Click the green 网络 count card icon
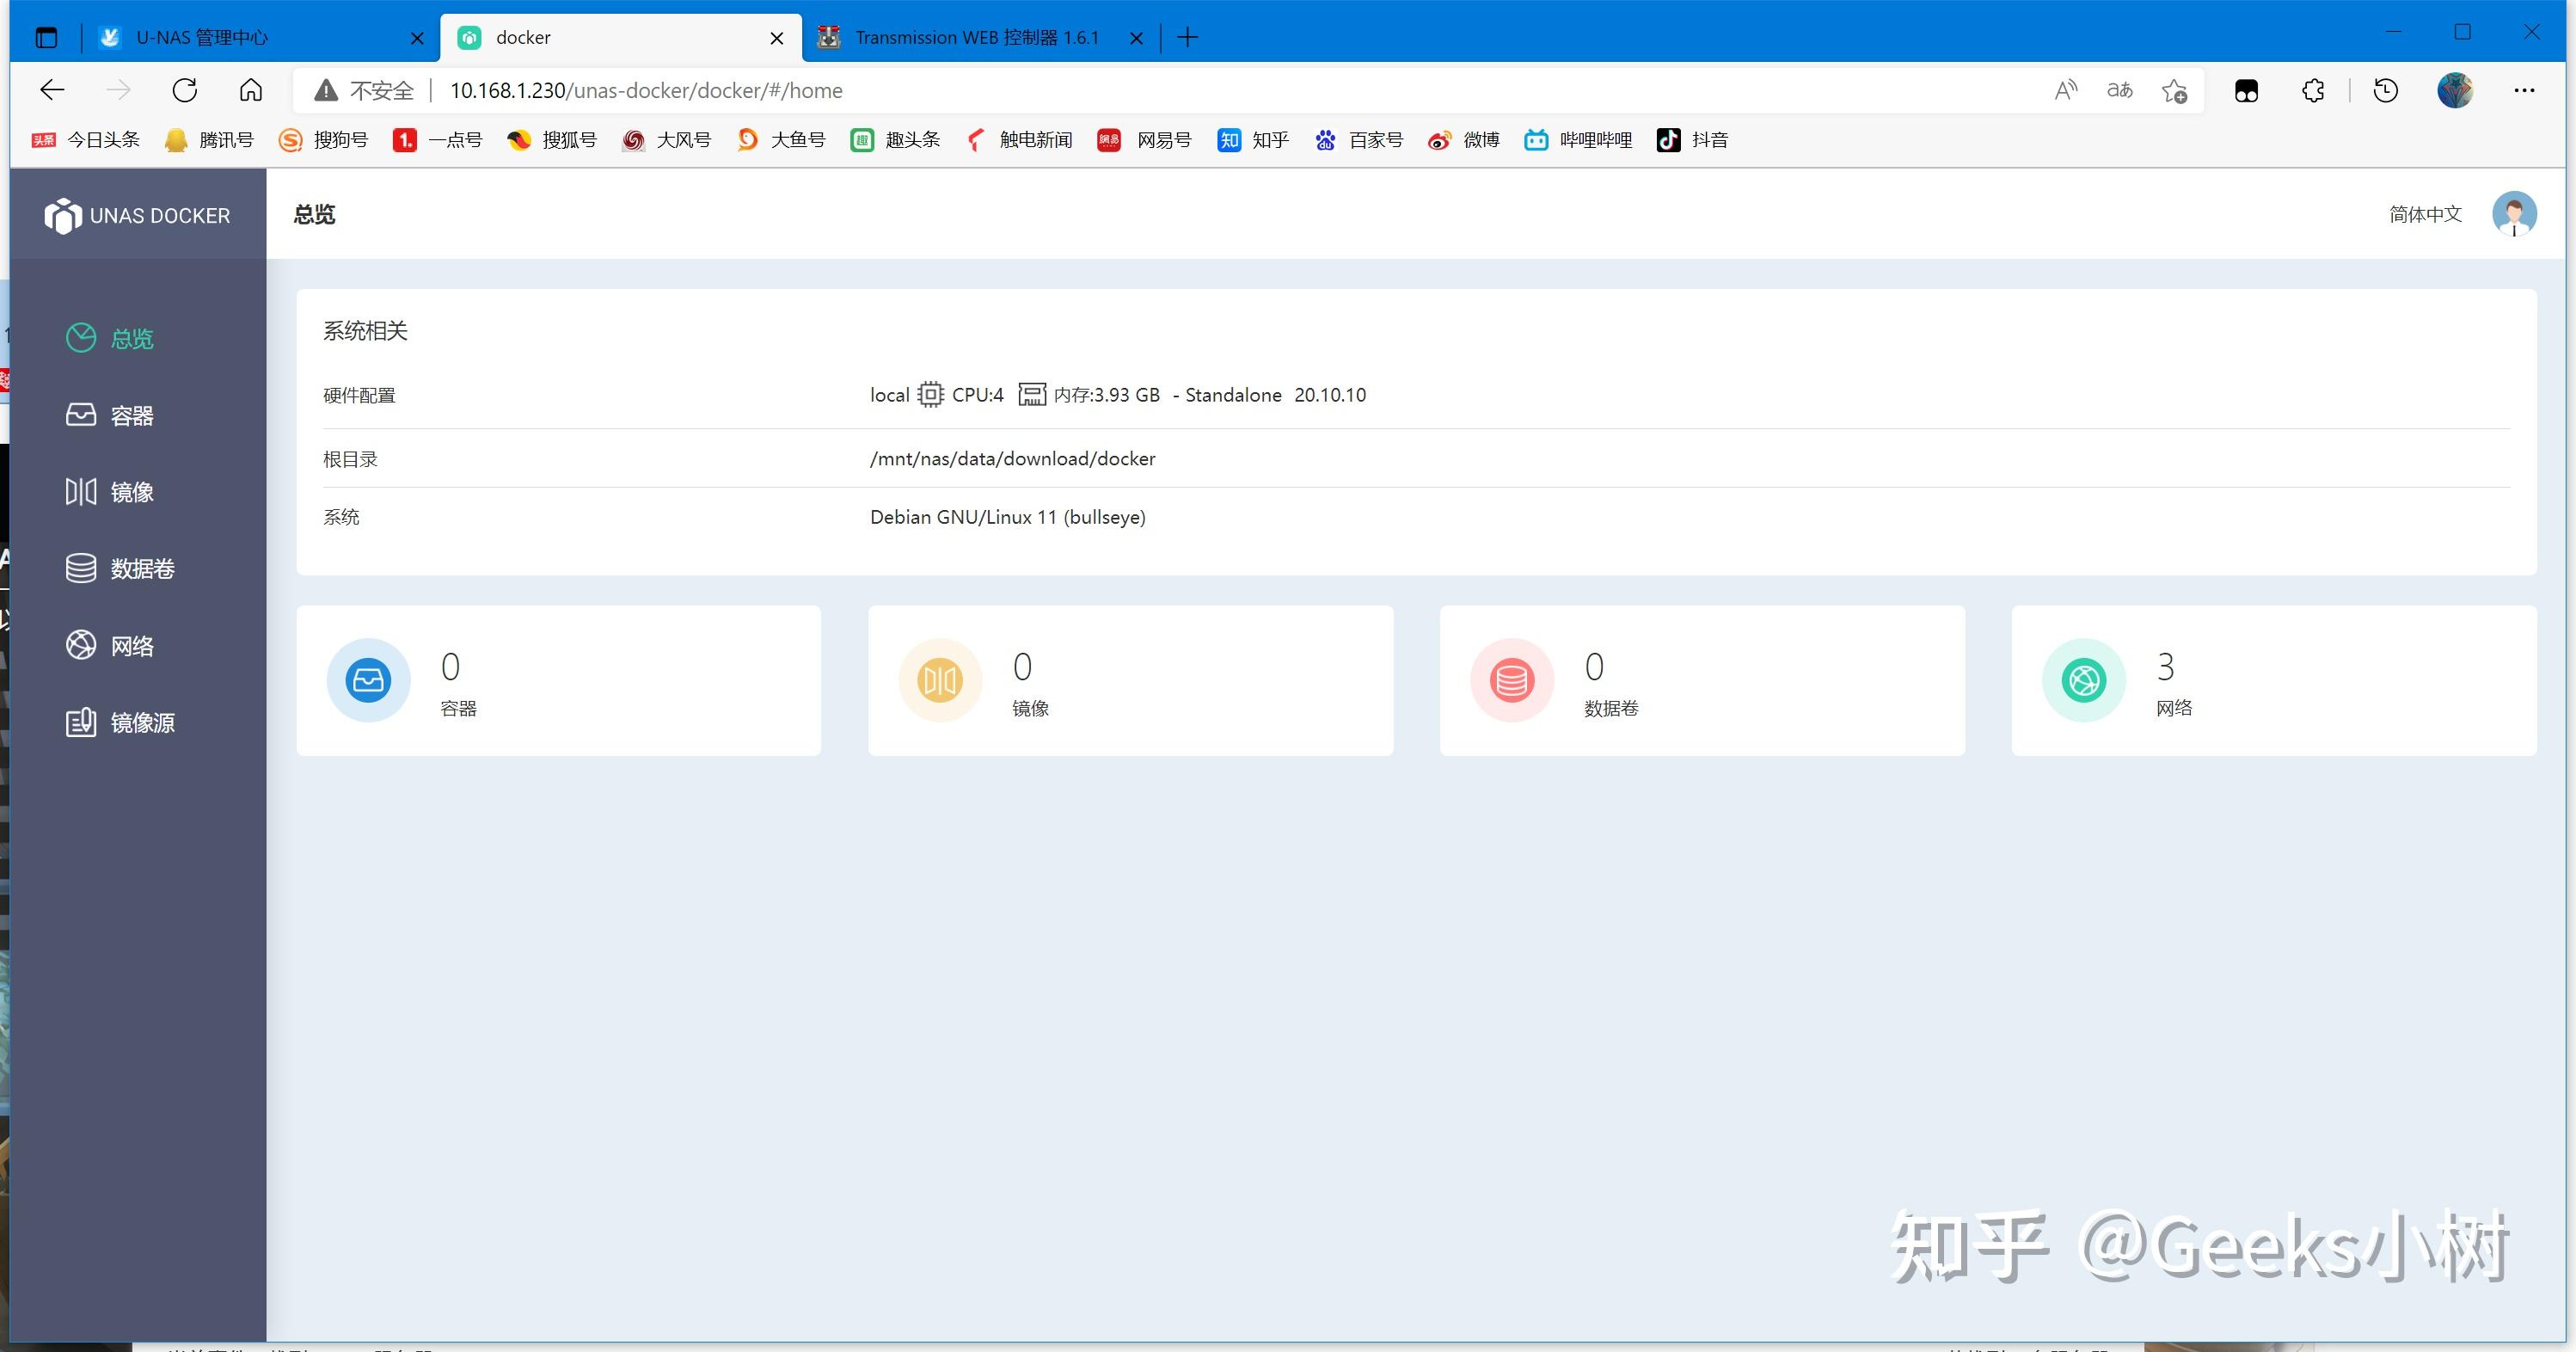 [x=2084, y=680]
